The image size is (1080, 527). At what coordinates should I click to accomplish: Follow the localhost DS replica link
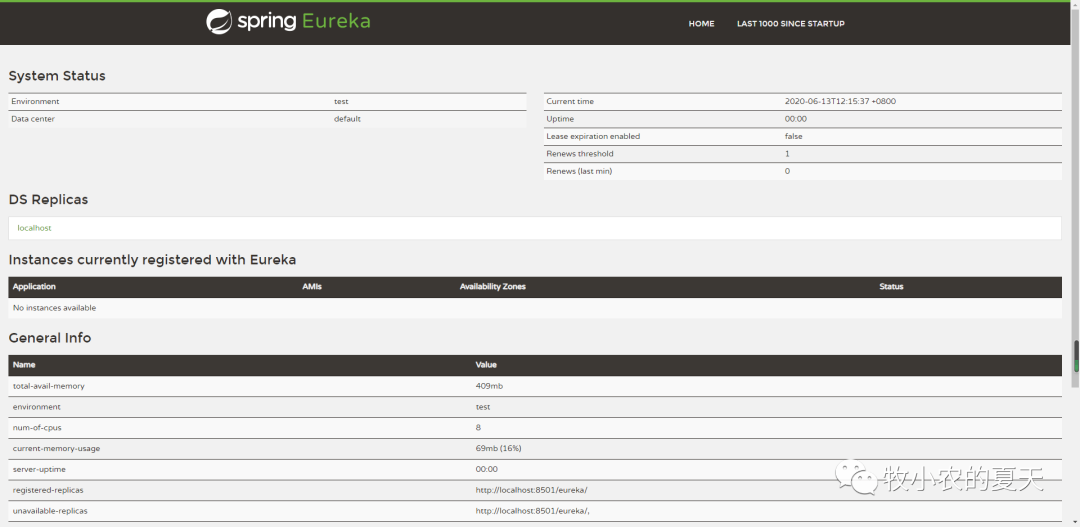[x=34, y=228]
